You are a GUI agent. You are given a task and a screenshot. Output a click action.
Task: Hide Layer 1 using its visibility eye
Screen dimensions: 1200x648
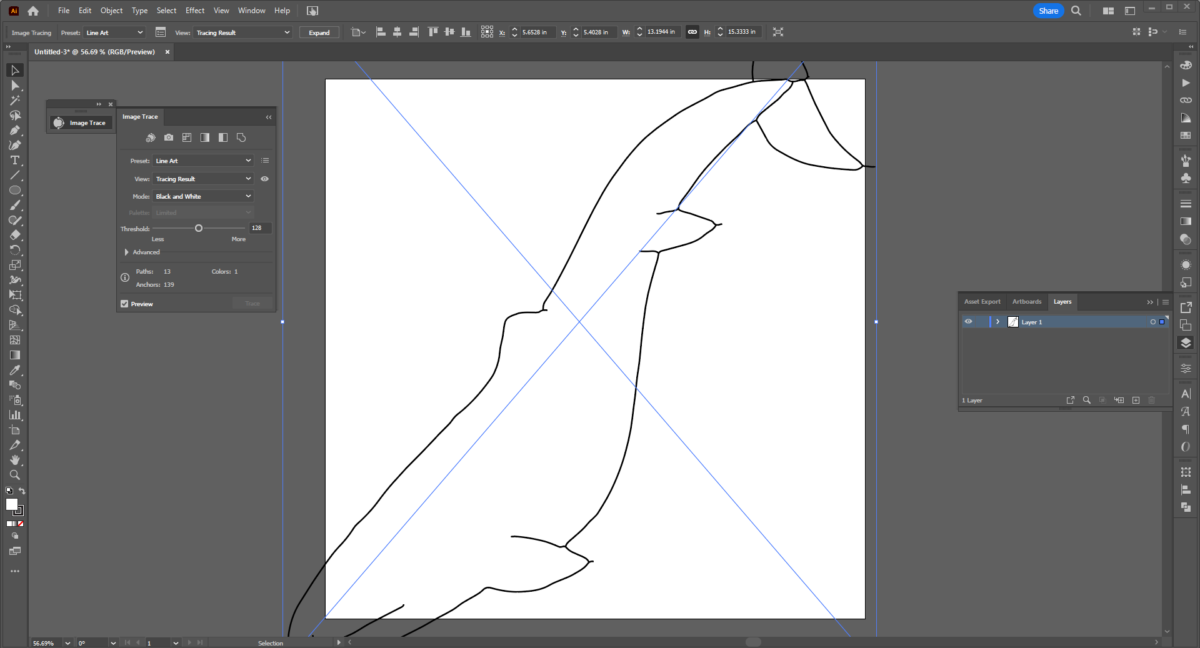967,321
